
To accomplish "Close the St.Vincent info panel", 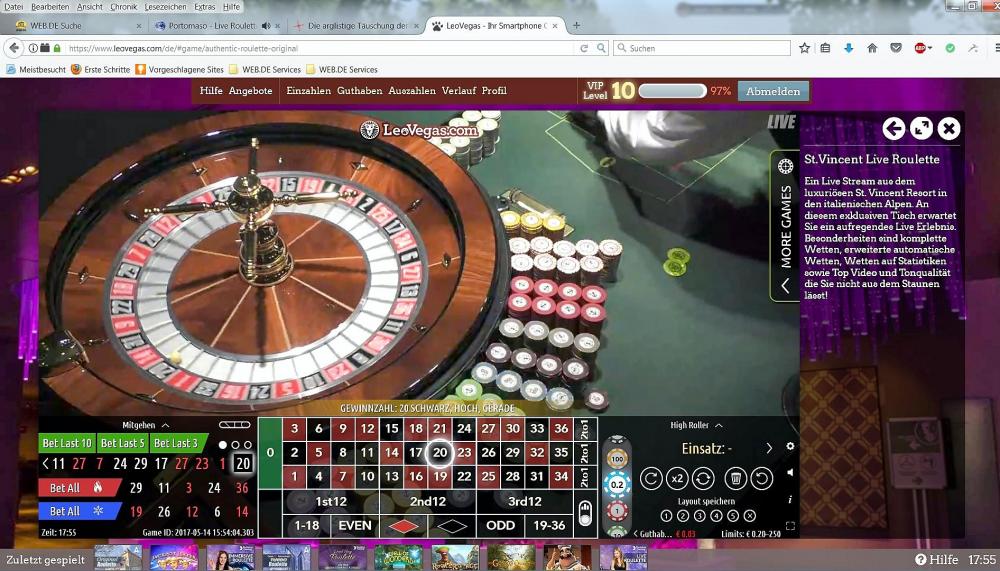I will (x=949, y=129).
